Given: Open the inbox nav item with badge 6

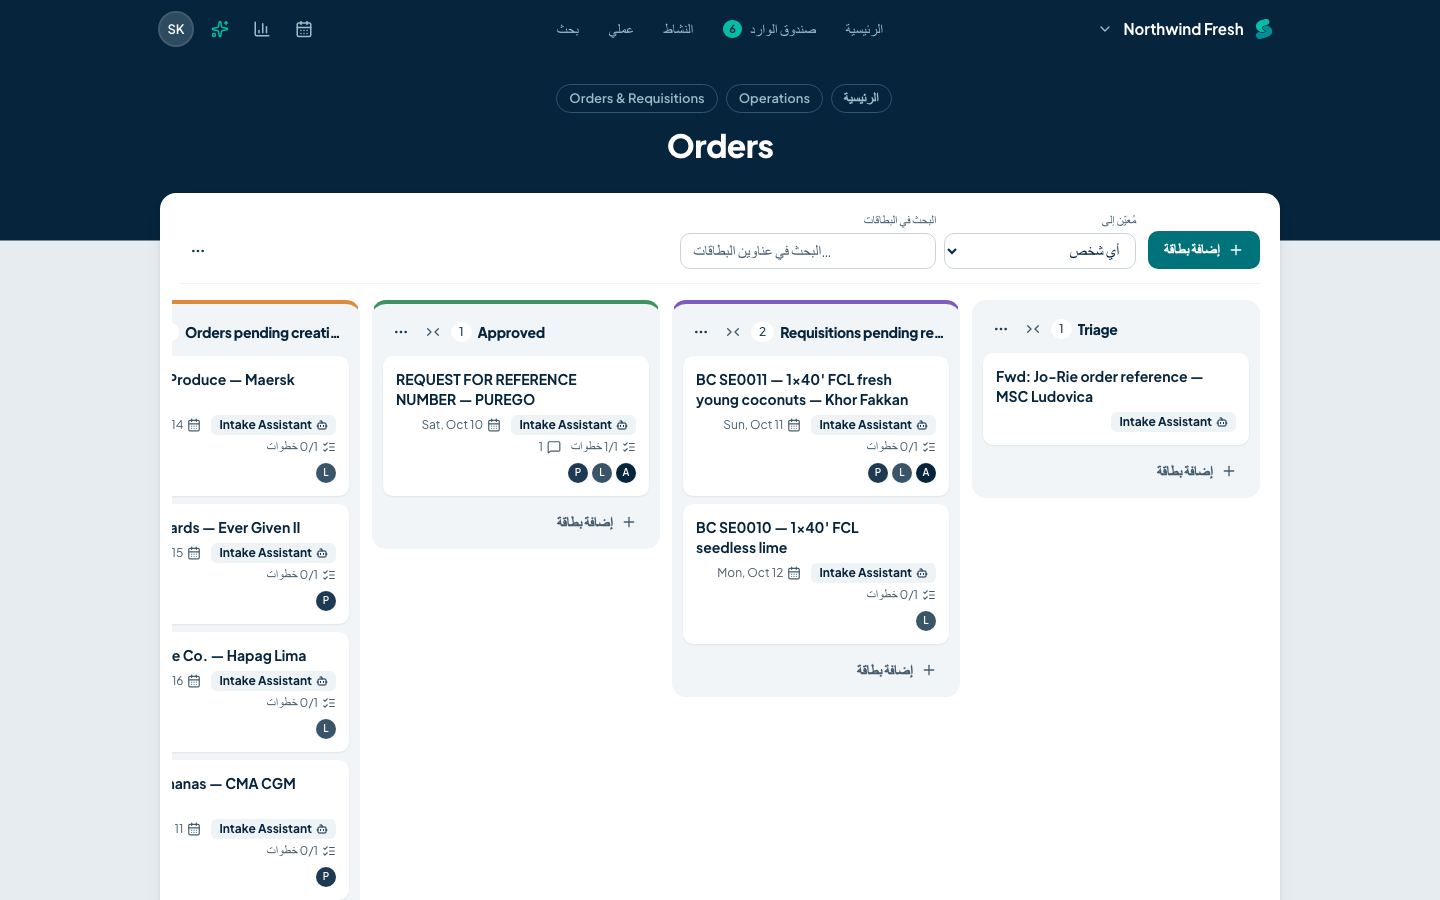Looking at the screenshot, I should (770, 29).
